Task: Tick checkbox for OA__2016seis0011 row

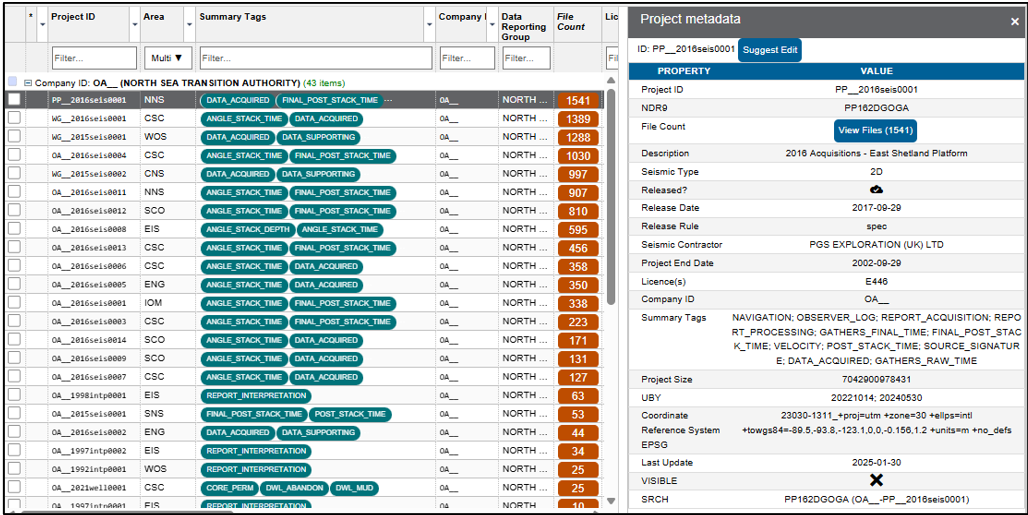Action: coord(14,192)
